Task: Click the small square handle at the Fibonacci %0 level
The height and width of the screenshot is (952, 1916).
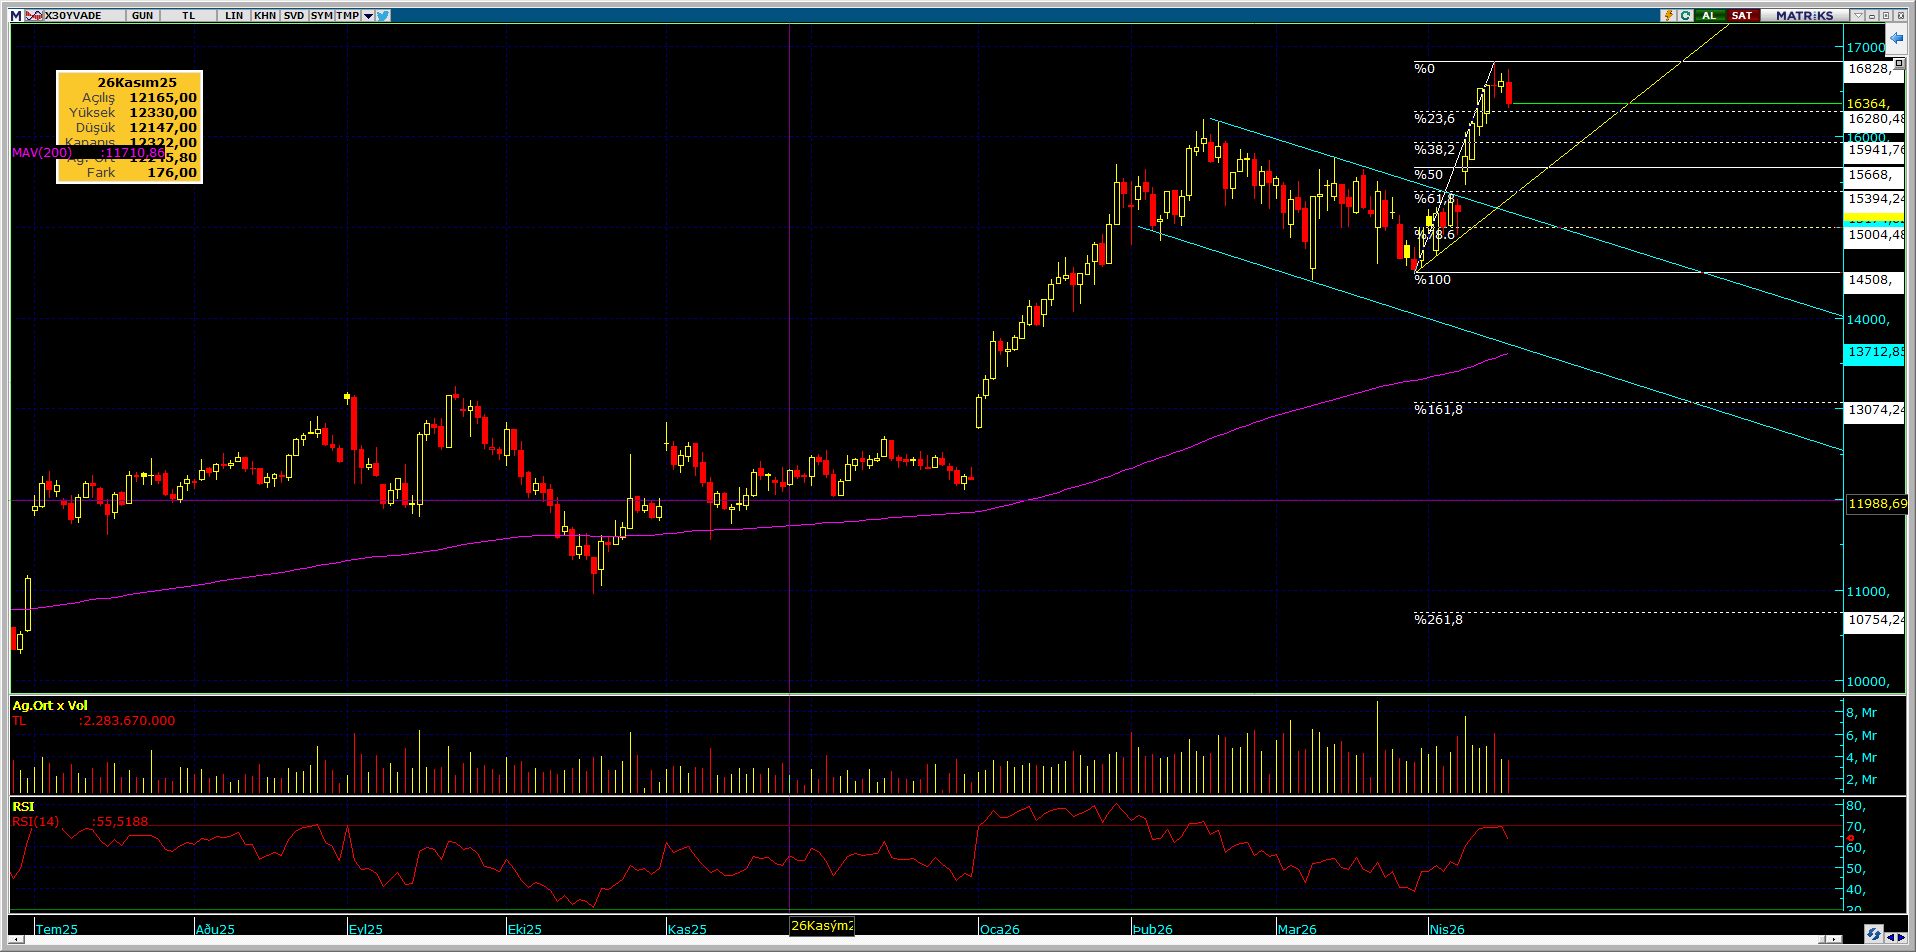Action: point(1899,63)
